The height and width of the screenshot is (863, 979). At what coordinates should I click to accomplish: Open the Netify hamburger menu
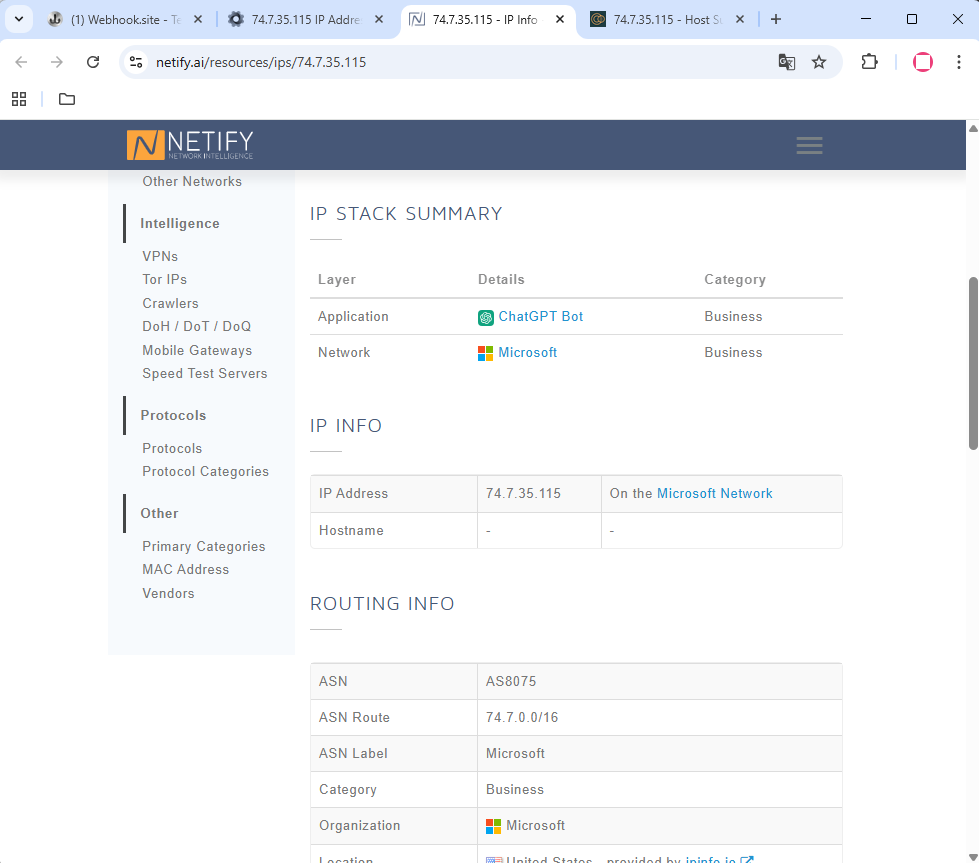coord(809,145)
